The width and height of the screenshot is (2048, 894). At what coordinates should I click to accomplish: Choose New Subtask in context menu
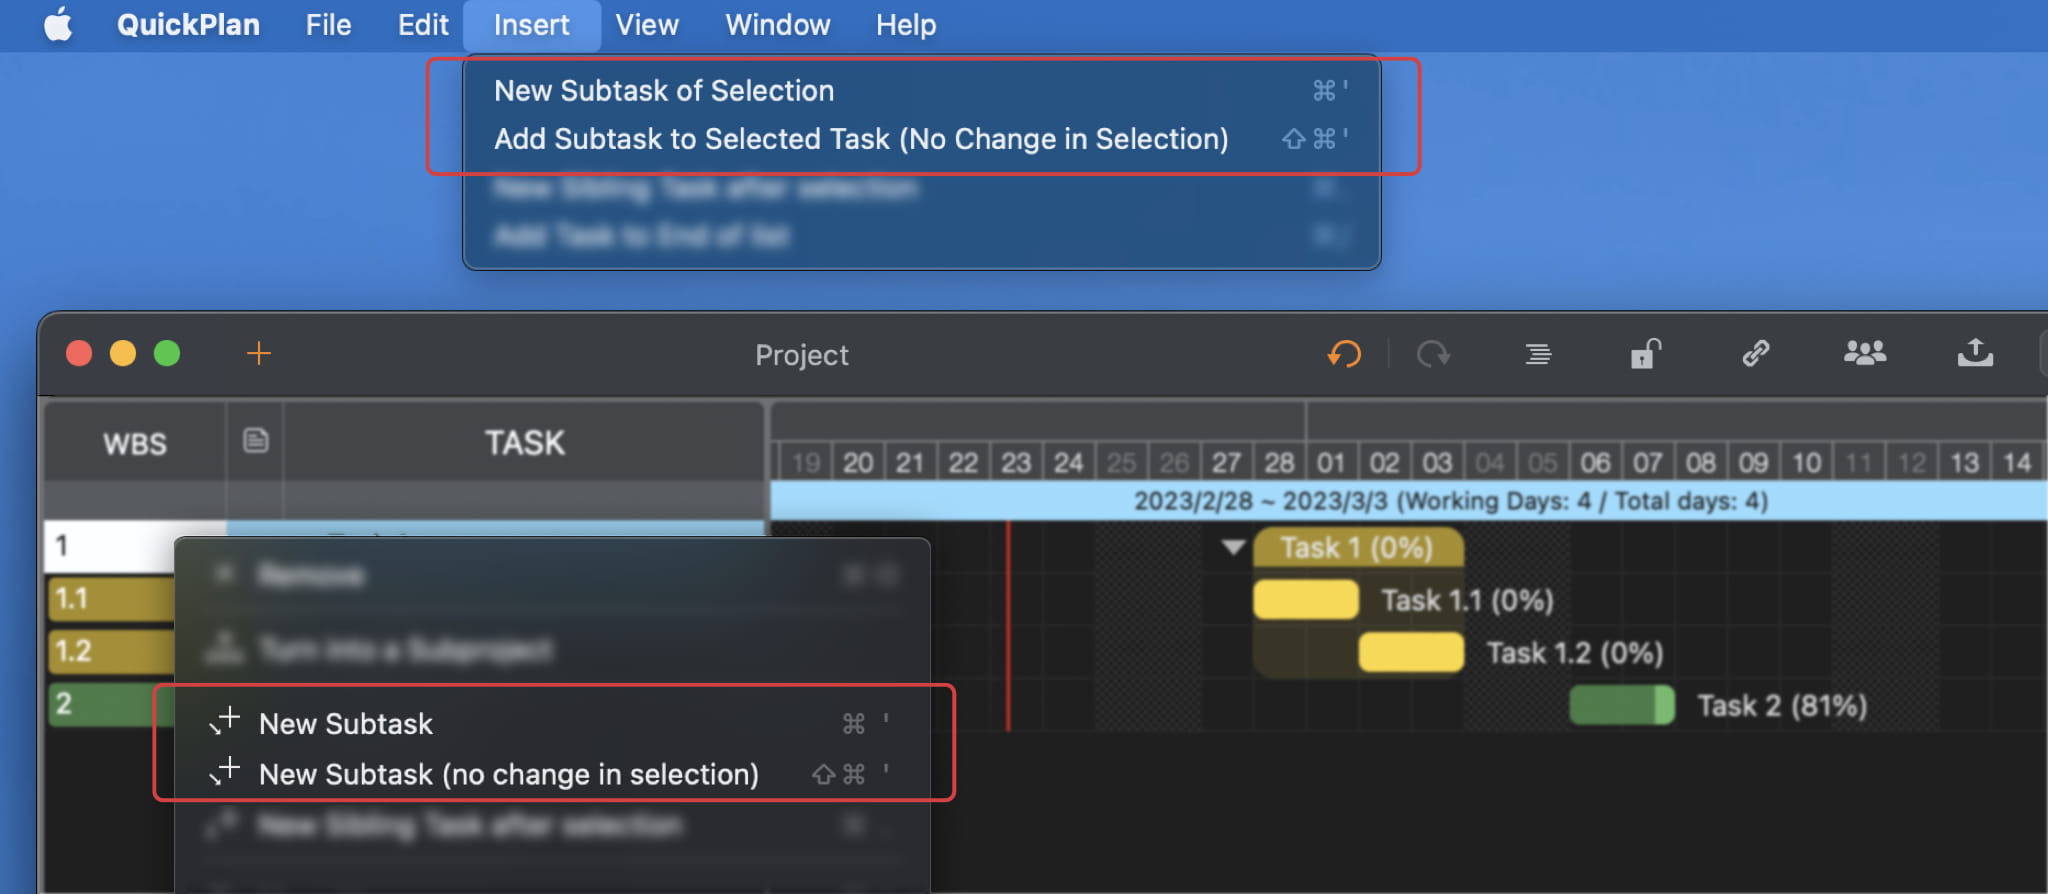pyautogui.click(x=346, y=724)
